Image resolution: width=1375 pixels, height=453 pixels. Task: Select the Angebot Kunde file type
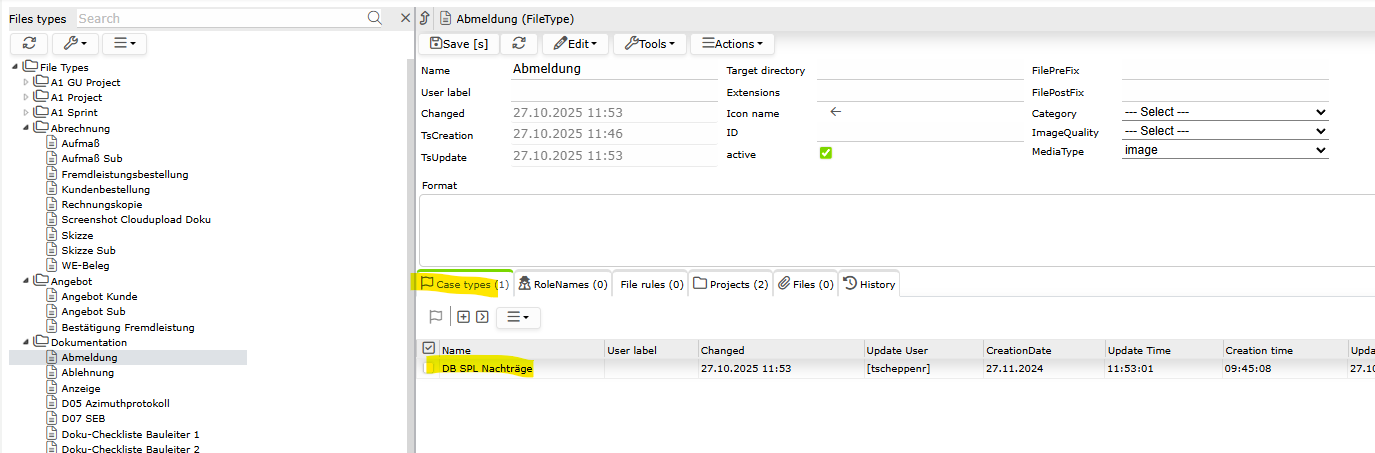[x=99, y=296]
